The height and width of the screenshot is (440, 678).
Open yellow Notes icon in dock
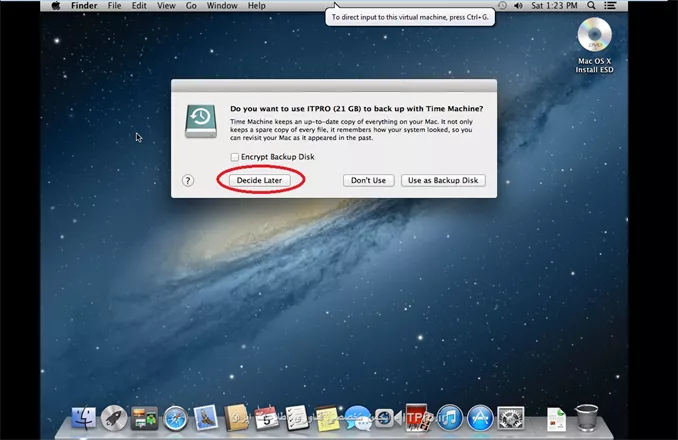327,418
